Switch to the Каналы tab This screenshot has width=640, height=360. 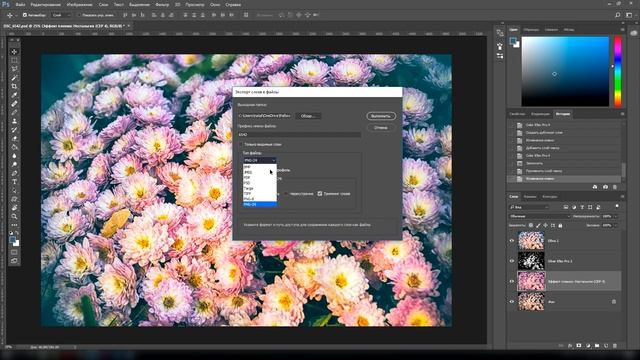coord(530,197)
